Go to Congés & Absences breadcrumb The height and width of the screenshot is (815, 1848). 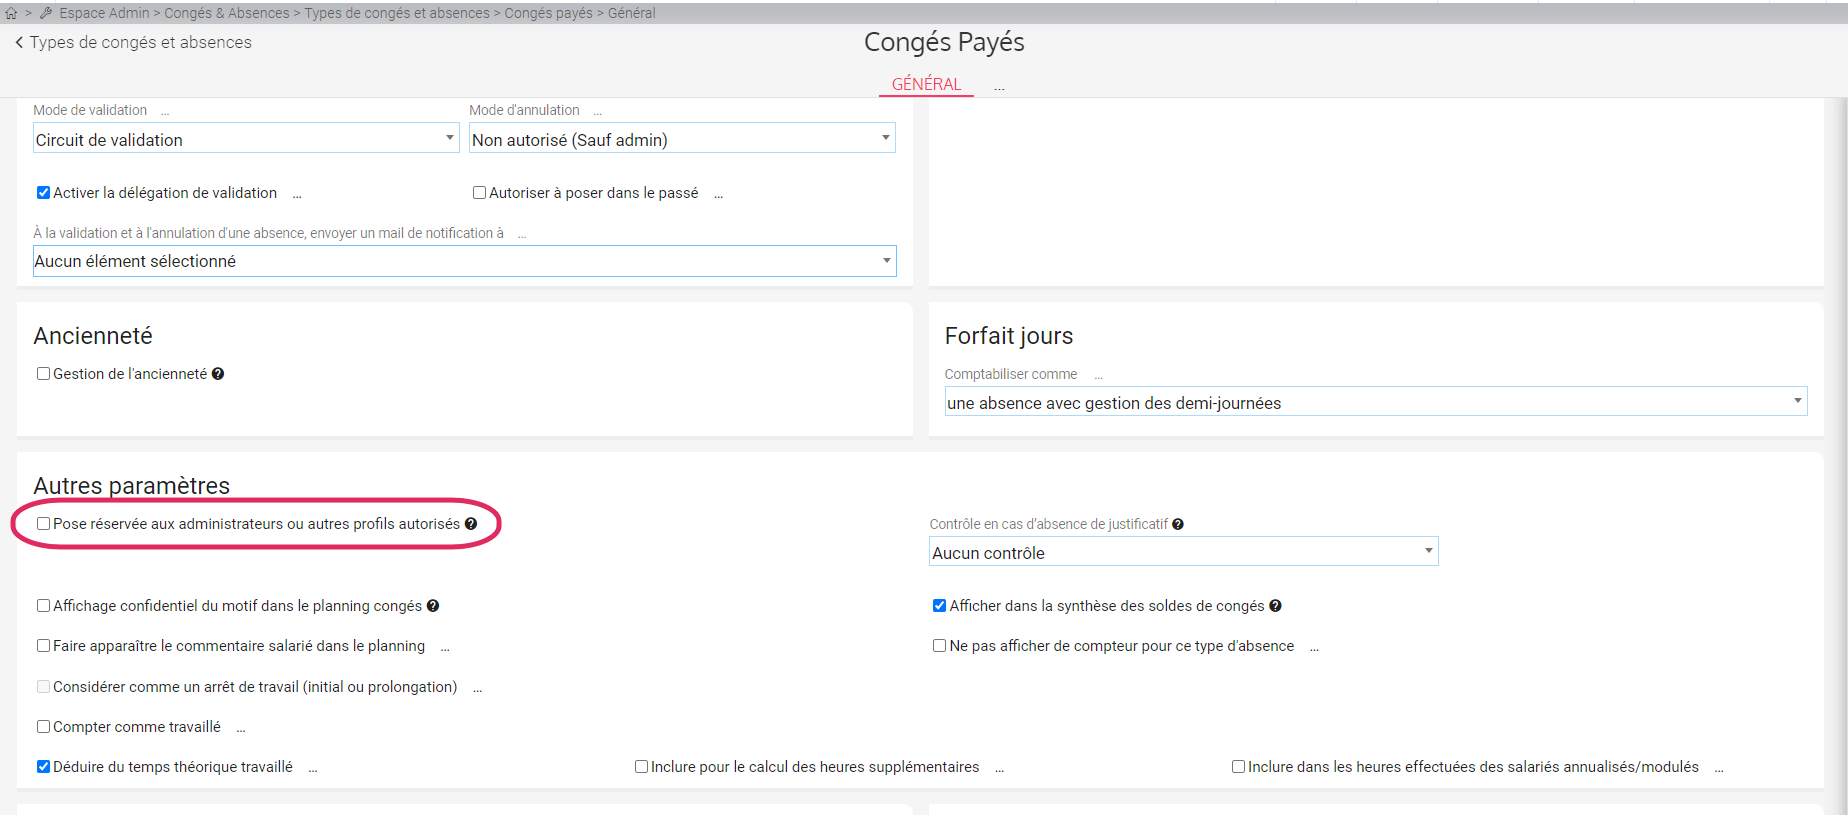tap(226, 13)
